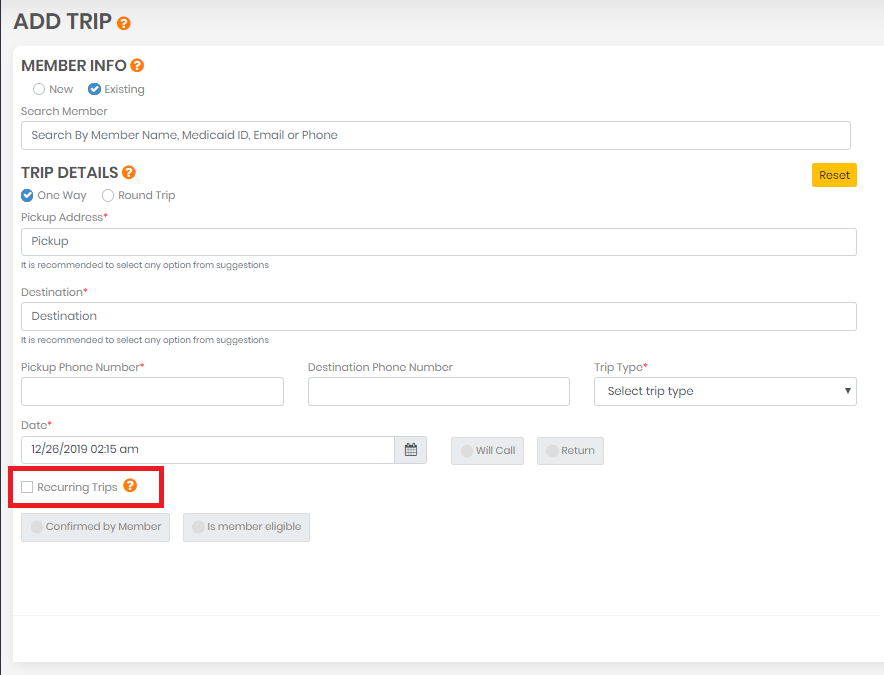Focus the Pickup Address field
The image size is (884, 675).
point(439,242)
